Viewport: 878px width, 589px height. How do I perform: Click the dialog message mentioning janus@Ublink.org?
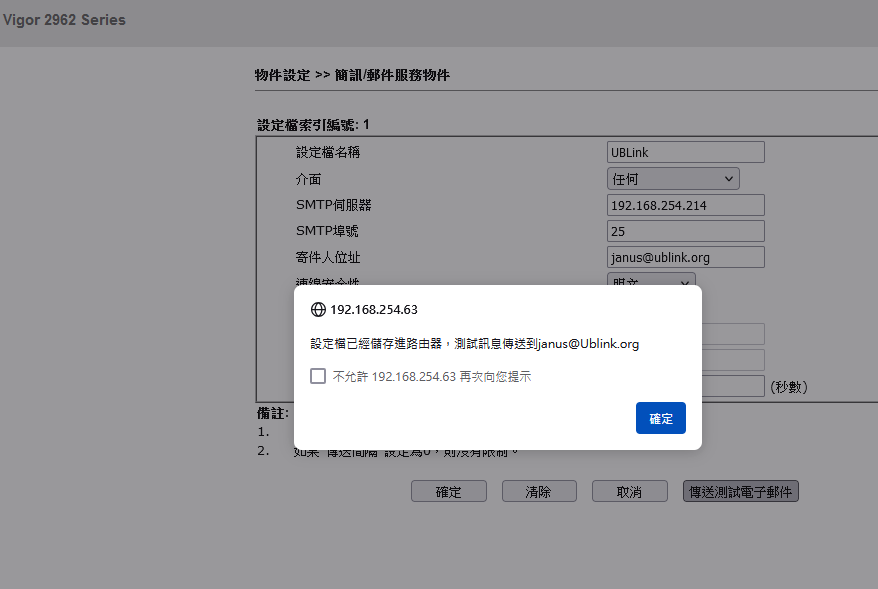click(x=474, y=344)
